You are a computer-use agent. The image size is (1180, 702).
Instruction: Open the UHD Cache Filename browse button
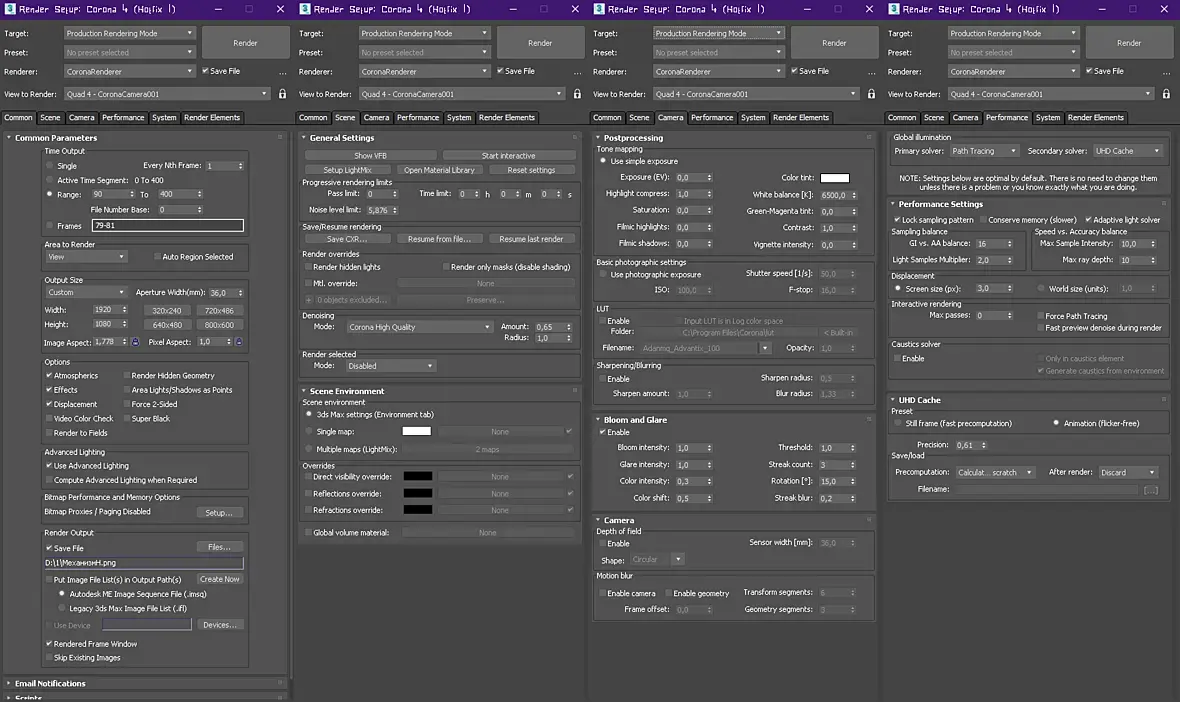(1151, 490)
